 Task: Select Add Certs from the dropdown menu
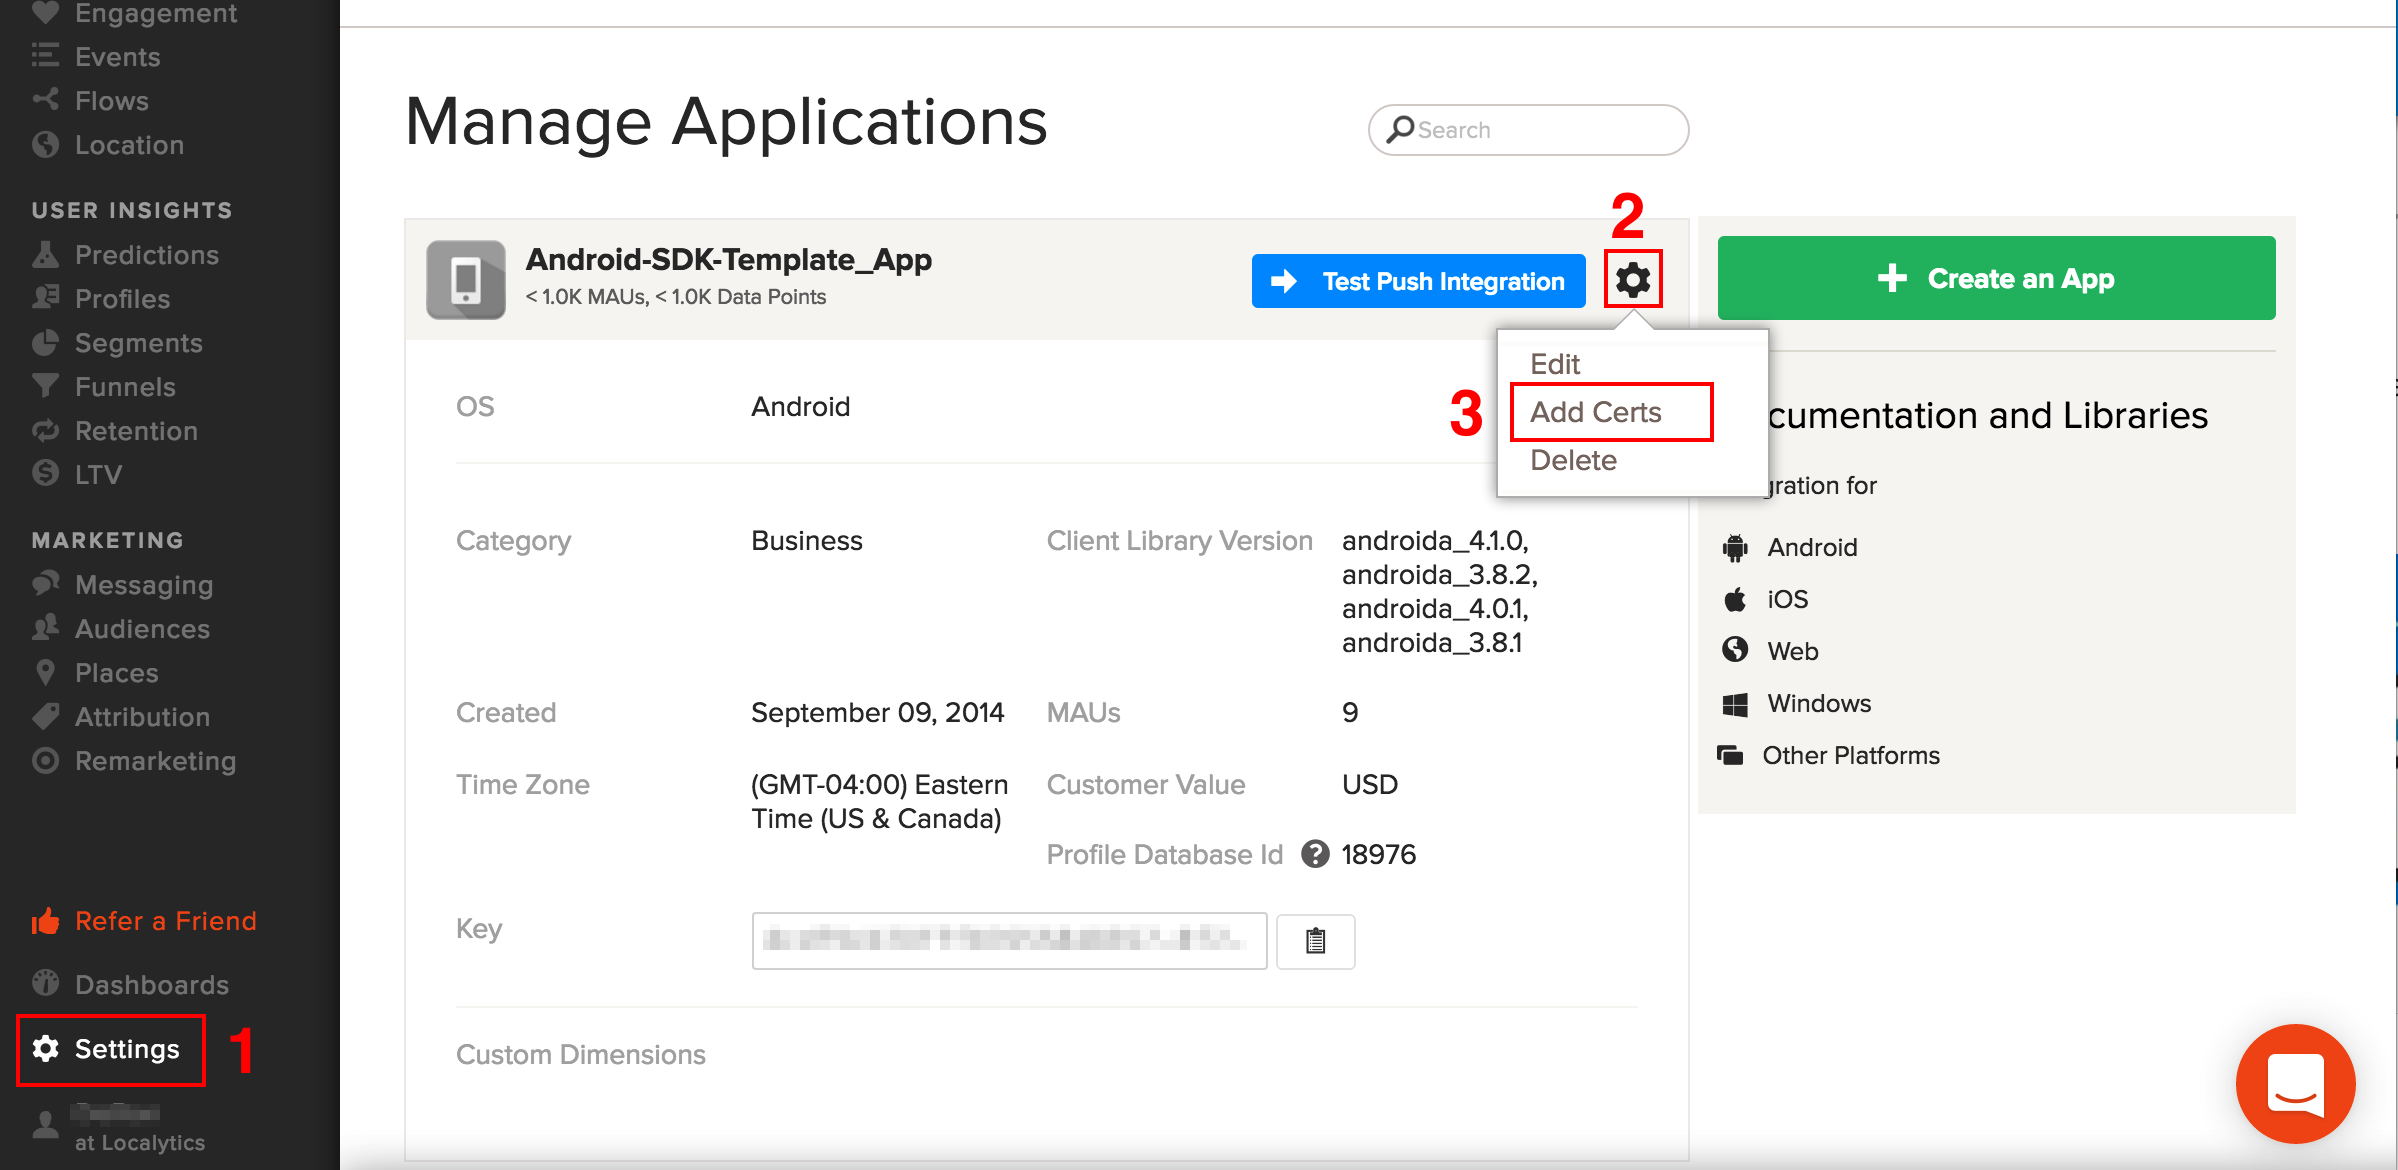[1596, 412]
